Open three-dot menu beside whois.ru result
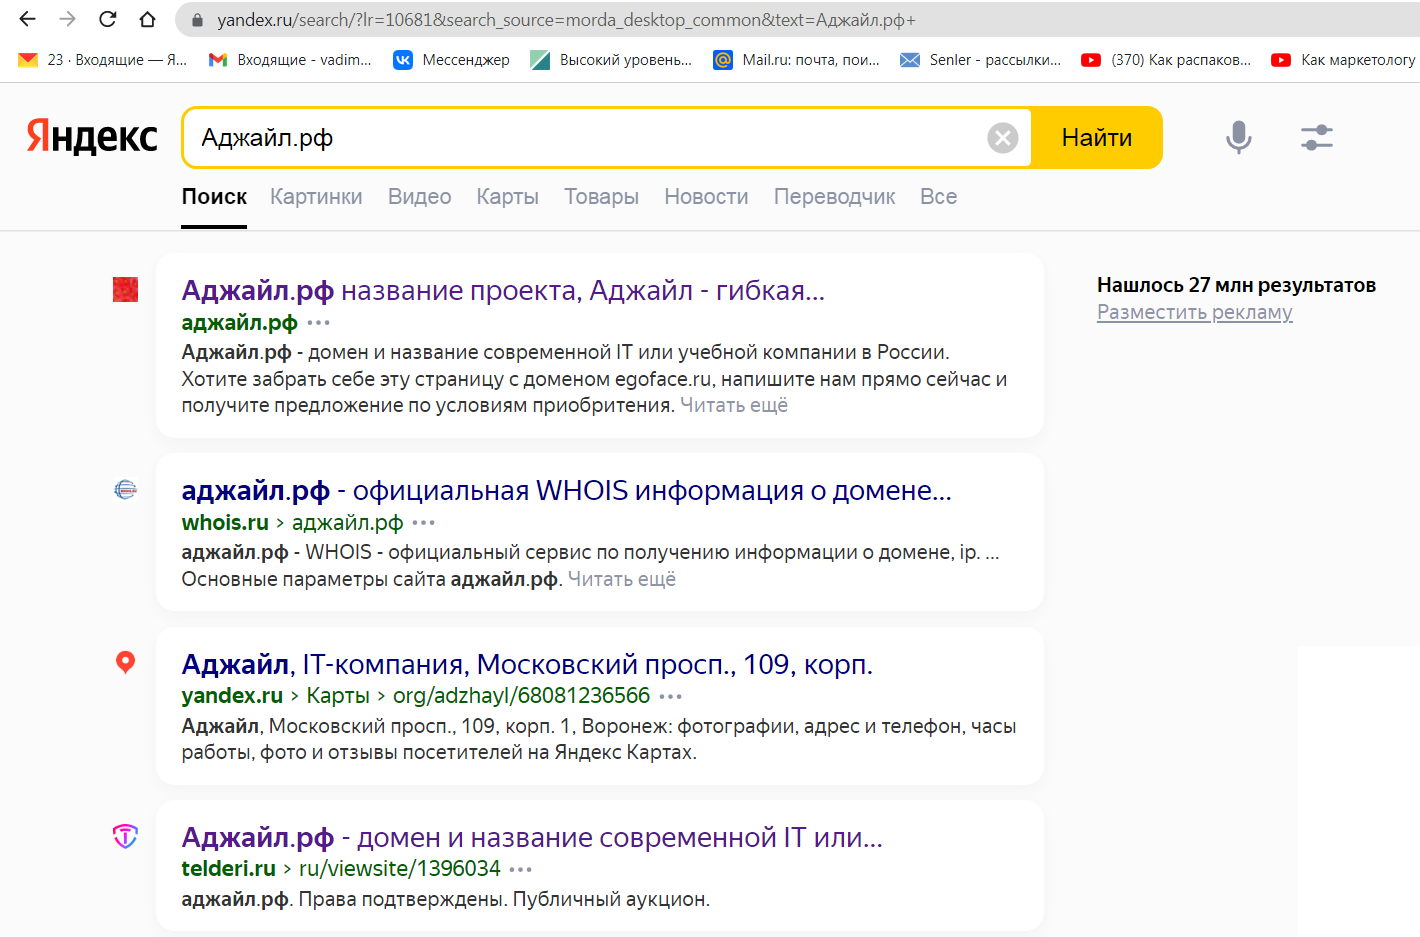Image resolution: width=1420 pixels, height=937 pixels. [424, 523]
